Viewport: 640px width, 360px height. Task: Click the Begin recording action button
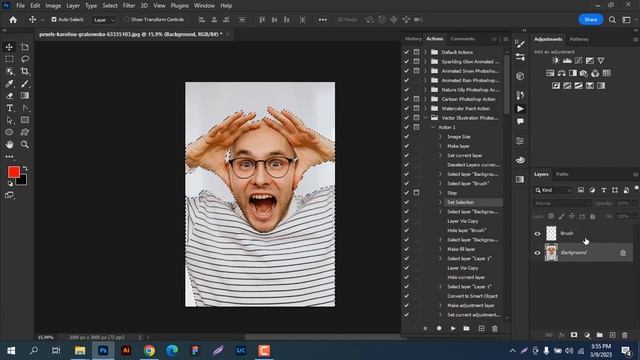pyautogui.click(x=439, y=328)
